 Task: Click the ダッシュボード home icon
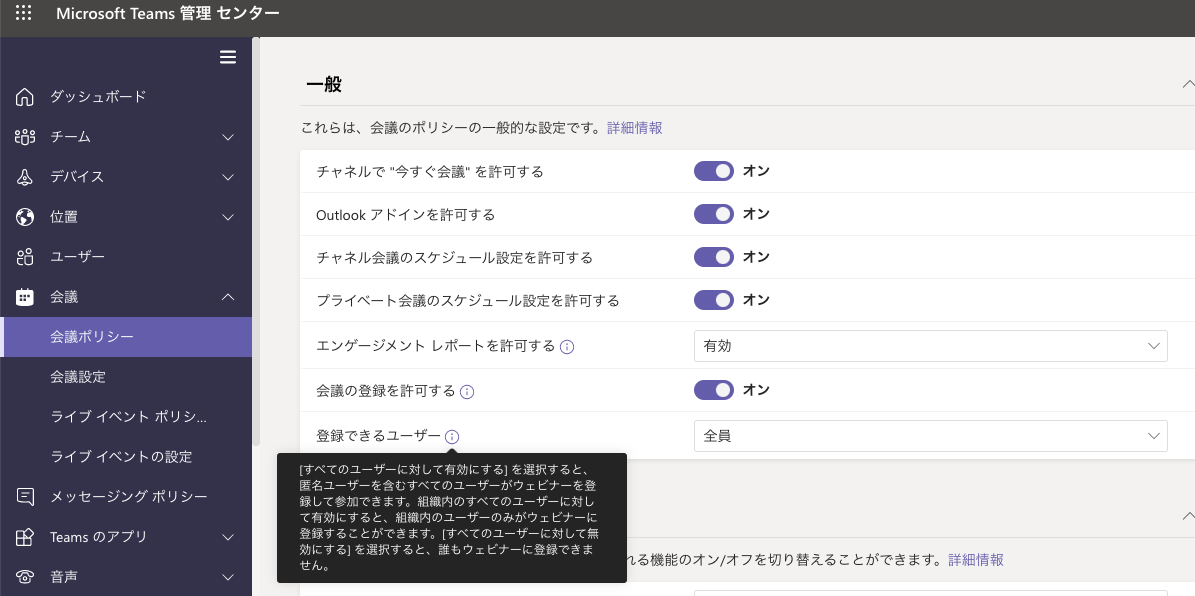24,97
